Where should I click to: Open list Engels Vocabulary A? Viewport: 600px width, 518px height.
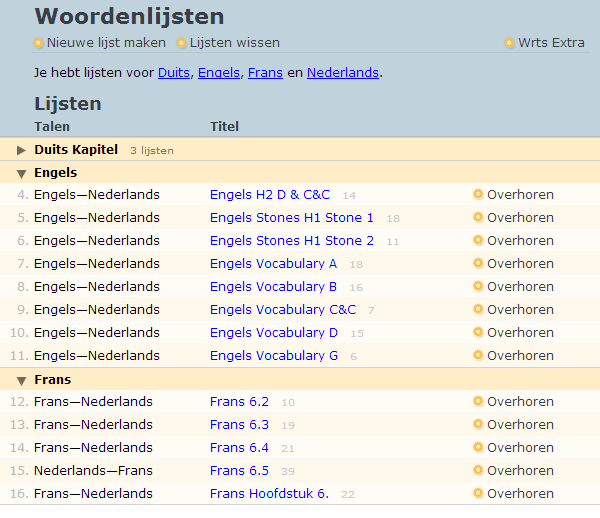coord(273,264)
